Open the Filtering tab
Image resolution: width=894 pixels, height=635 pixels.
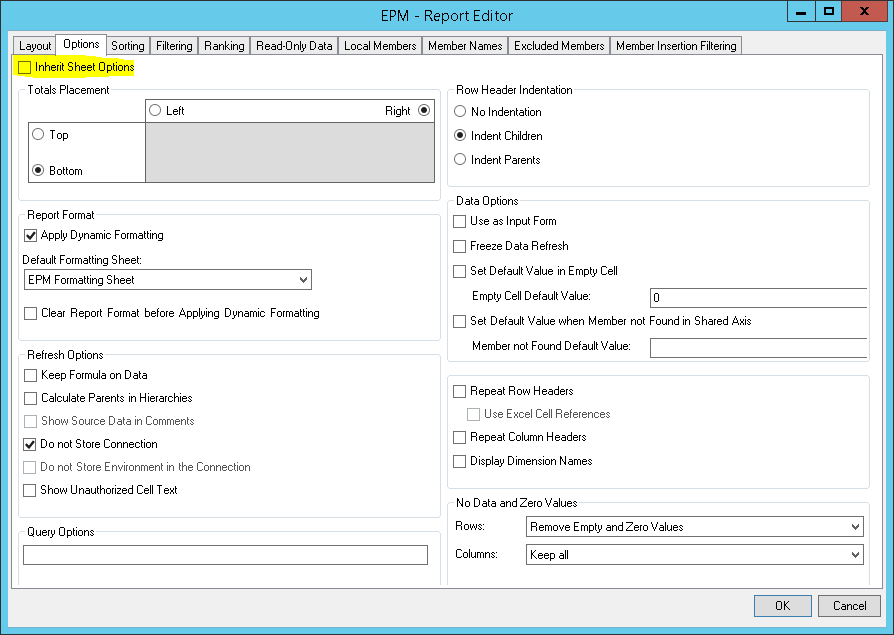pos(174,45)
